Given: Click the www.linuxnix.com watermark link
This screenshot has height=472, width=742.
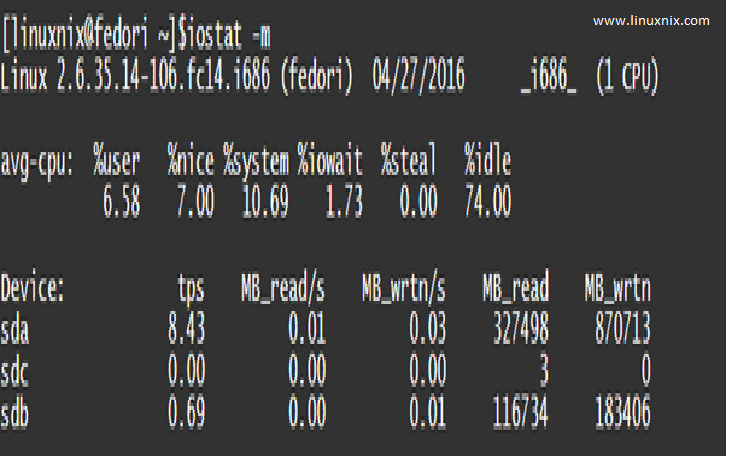Looking at the screenshot, I should 651,20.
